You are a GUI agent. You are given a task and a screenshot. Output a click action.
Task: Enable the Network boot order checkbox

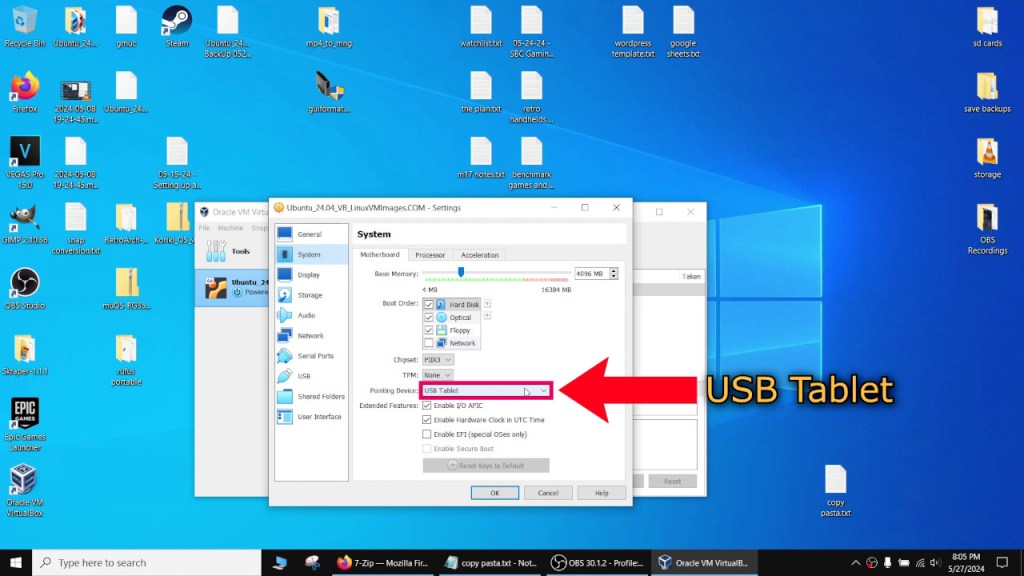(x=428, y=343)
